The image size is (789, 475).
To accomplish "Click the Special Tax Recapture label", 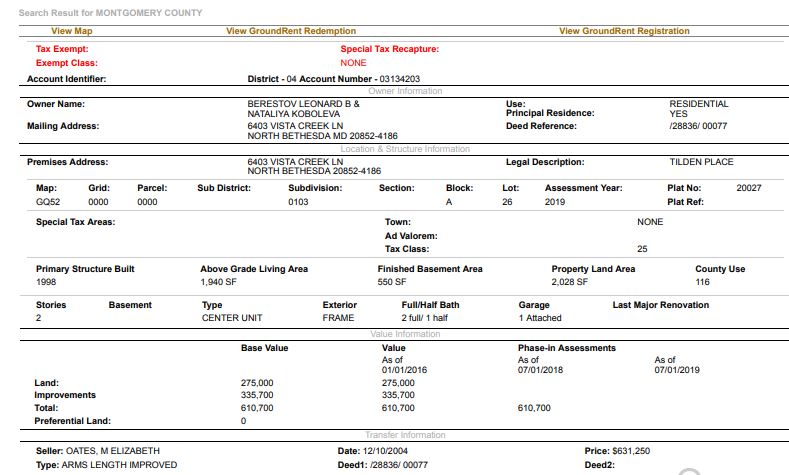I will (x=389, y=48).
